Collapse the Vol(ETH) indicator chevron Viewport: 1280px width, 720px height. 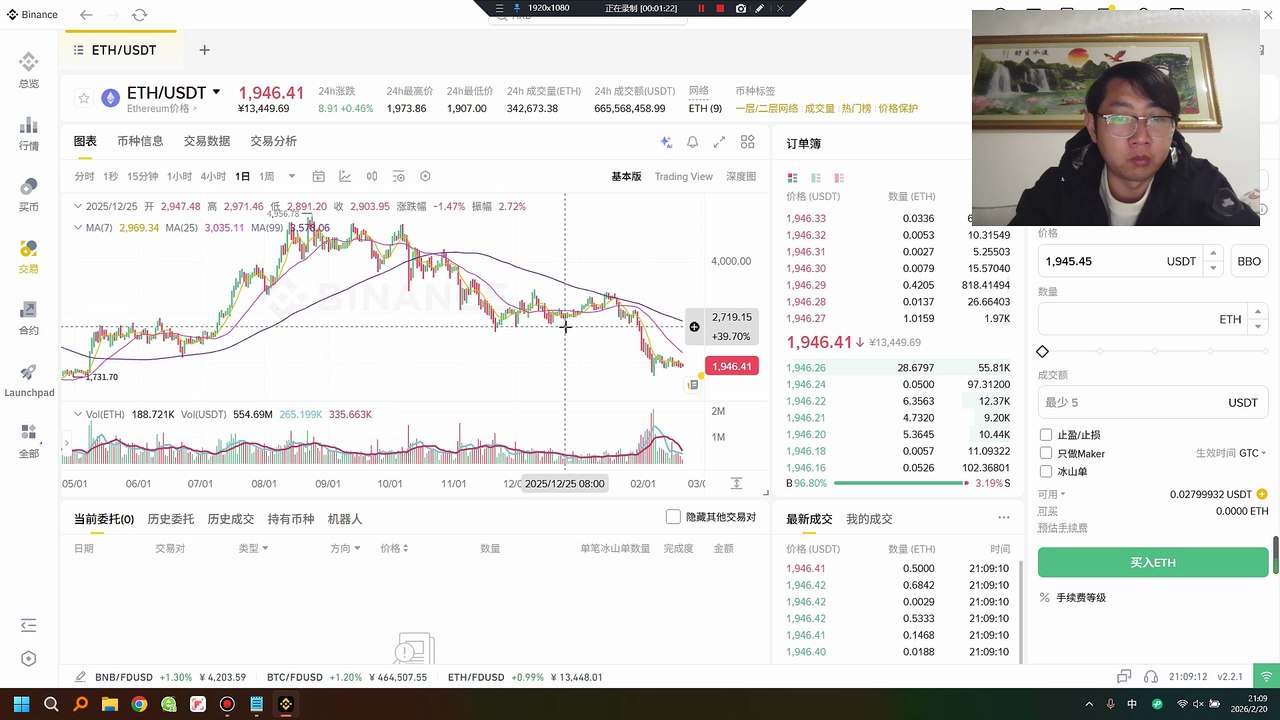pyautogui.click(x=79, y=414)
